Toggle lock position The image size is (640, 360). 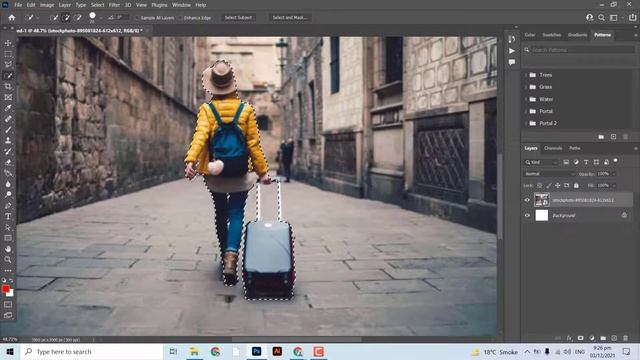[x=558, y=185]
